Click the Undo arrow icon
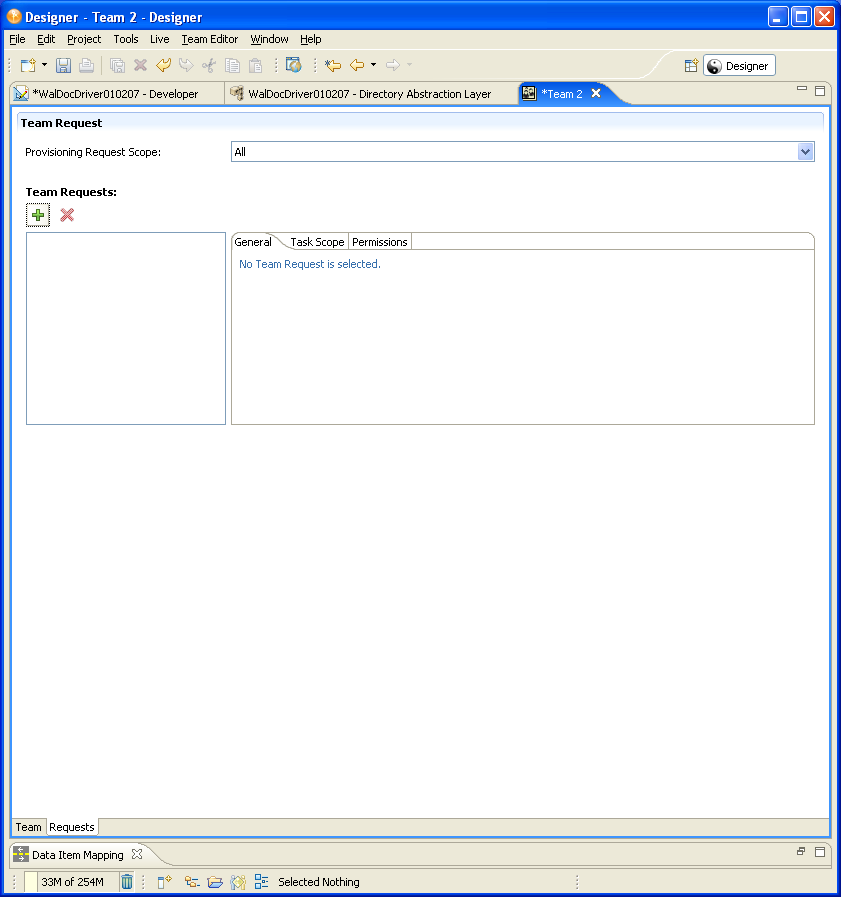This screenshot has height=897, width=841. tap(164, 65)
